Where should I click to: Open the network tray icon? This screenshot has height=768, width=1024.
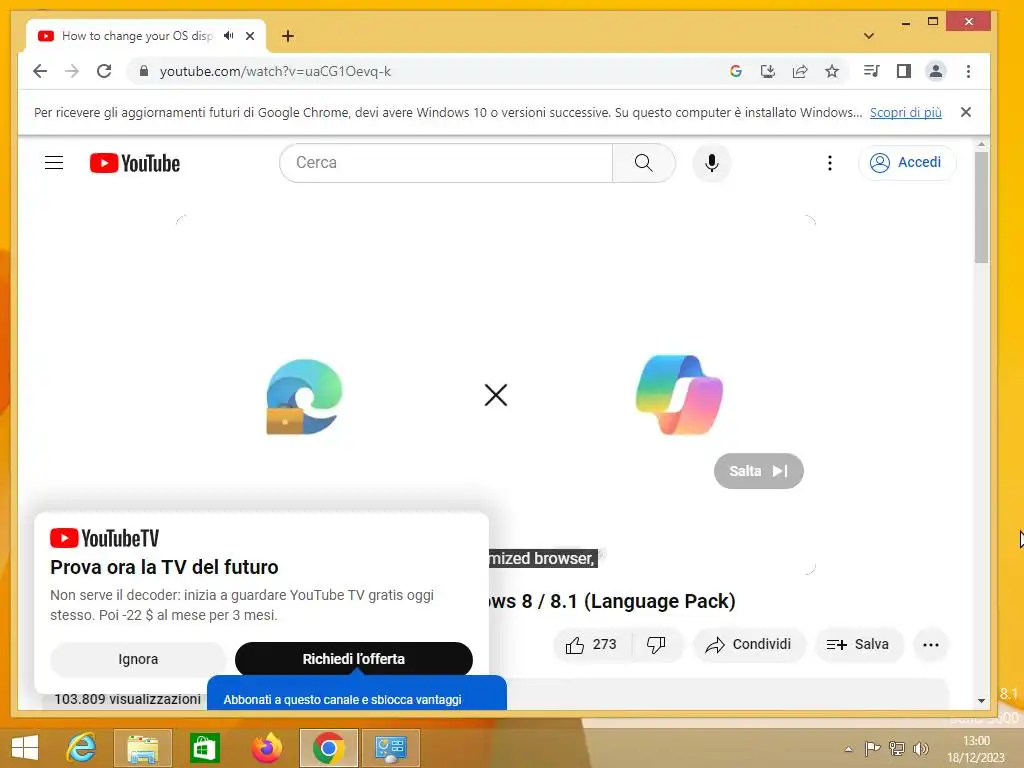tap(897, 748)
